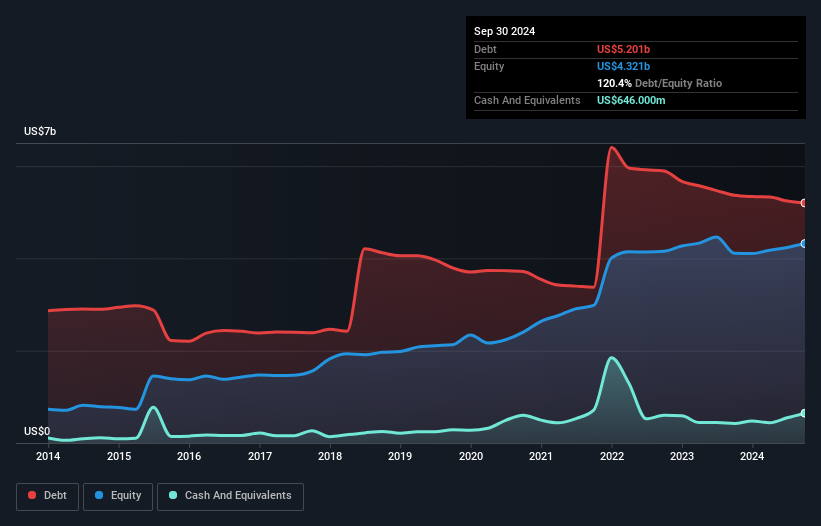The width and height of the screenshot is (821, 526).
Task: Click the US$7b y-axis label
Action: [40, 131]
